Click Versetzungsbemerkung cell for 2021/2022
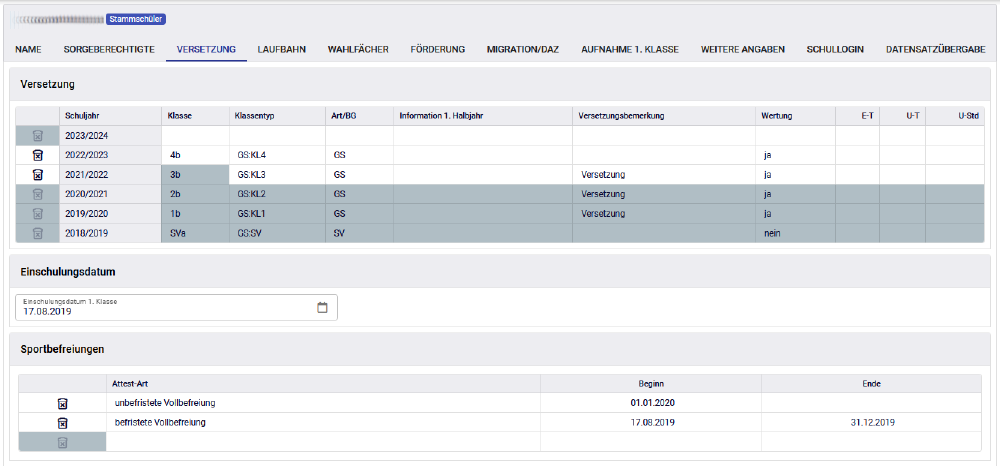 click(662, 174)
